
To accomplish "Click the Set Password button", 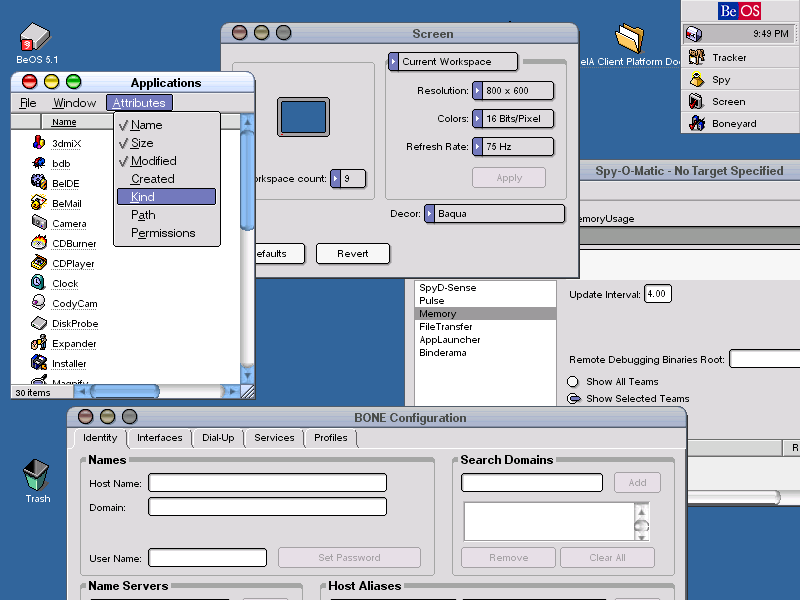I will [x=349, y=558].
